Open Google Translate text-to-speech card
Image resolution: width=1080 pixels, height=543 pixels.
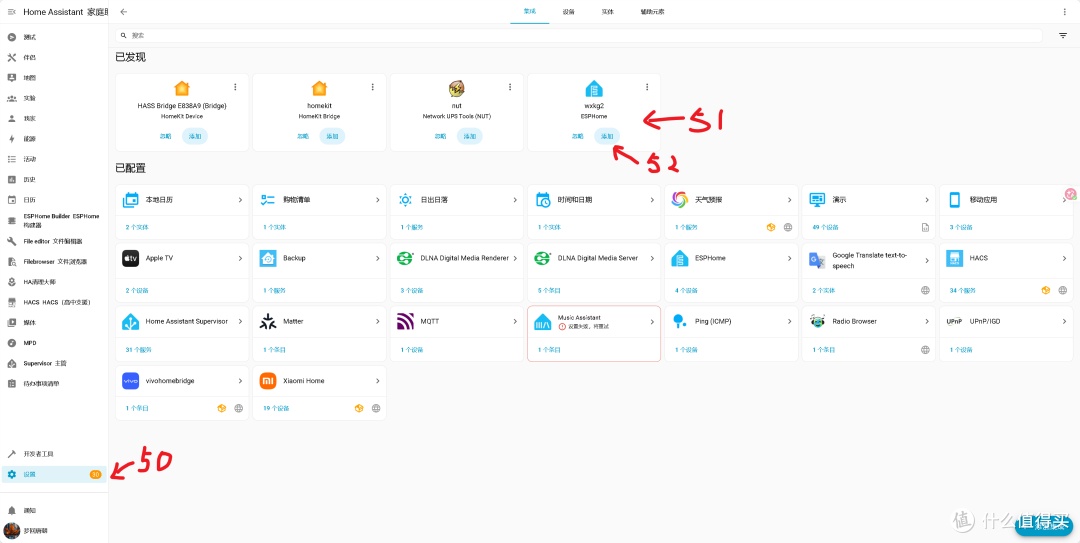tap(869, 272)
